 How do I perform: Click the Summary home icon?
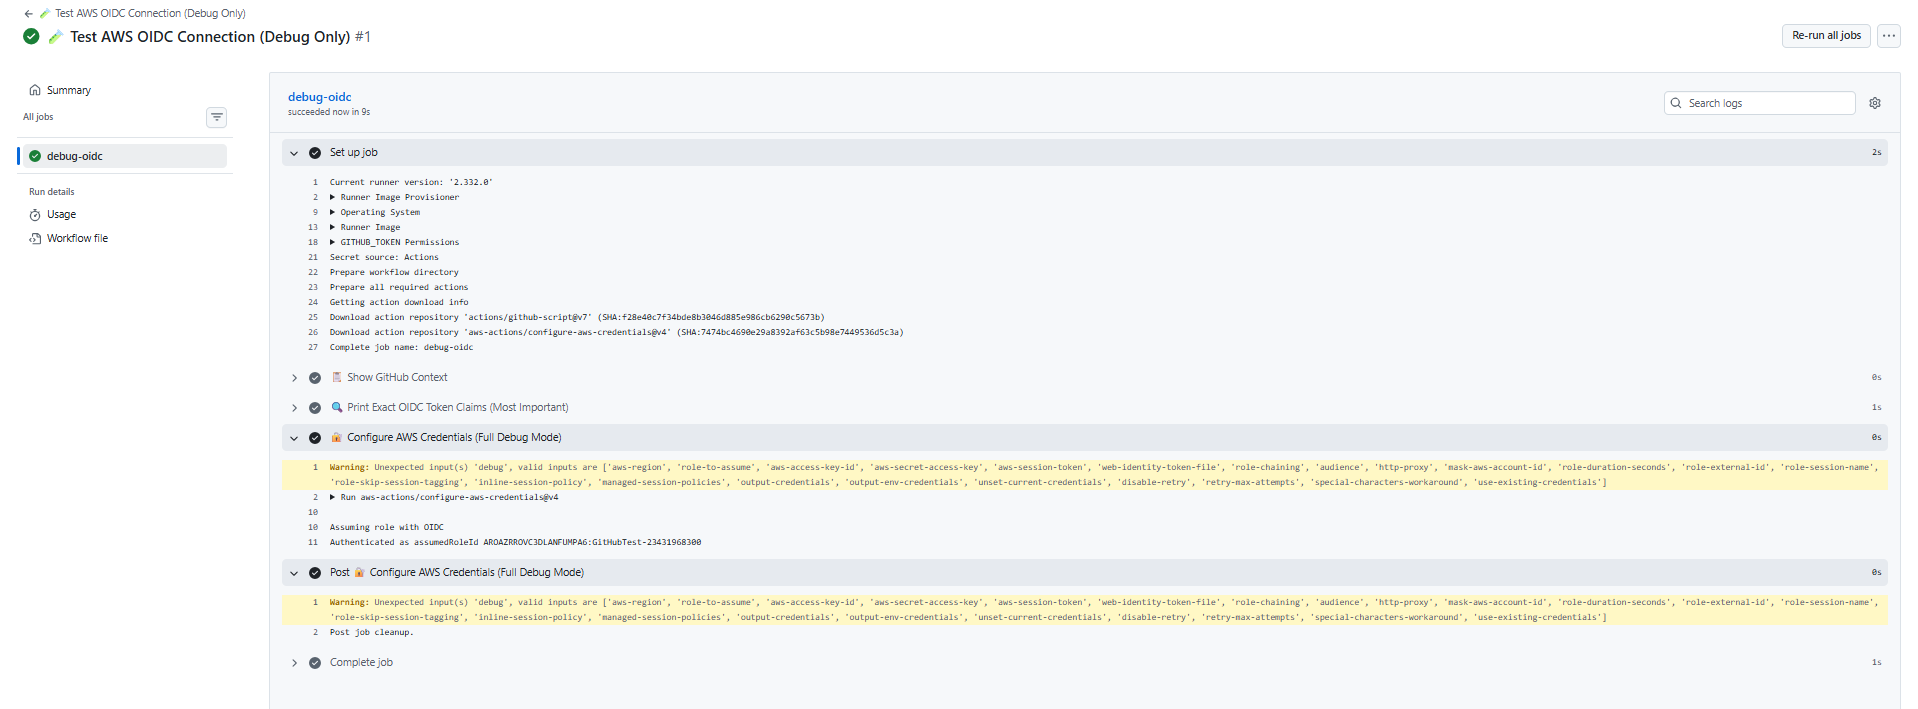point(35,90)
